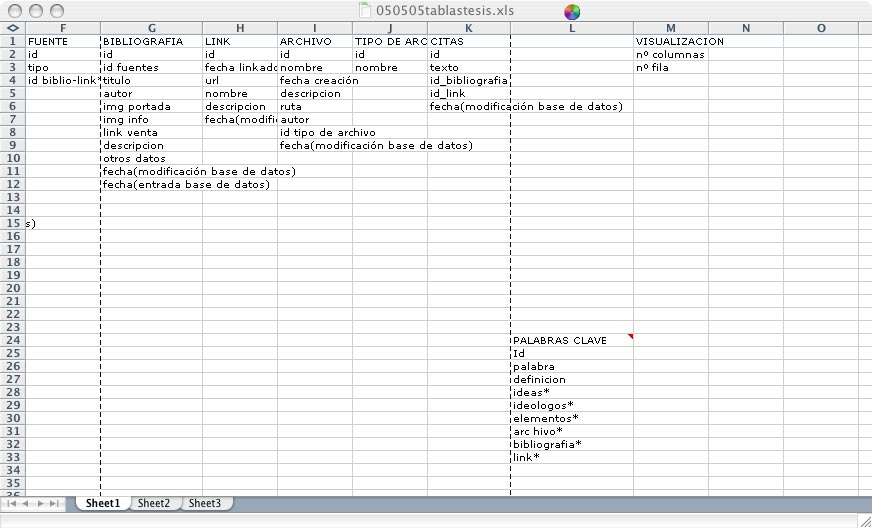Click the PALABRAS CLAVE cell
Screen dimensions: 872x528
coord(571,340)
